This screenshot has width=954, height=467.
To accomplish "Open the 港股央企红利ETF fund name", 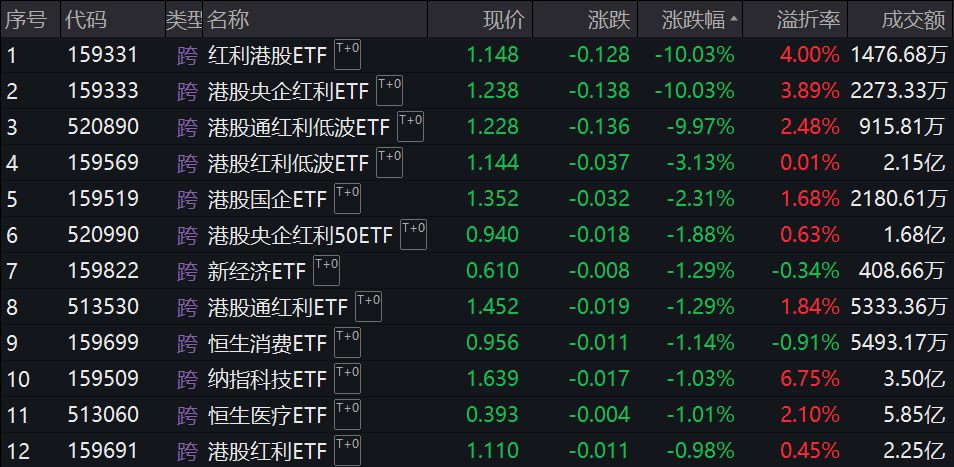I will pos(288,91).
